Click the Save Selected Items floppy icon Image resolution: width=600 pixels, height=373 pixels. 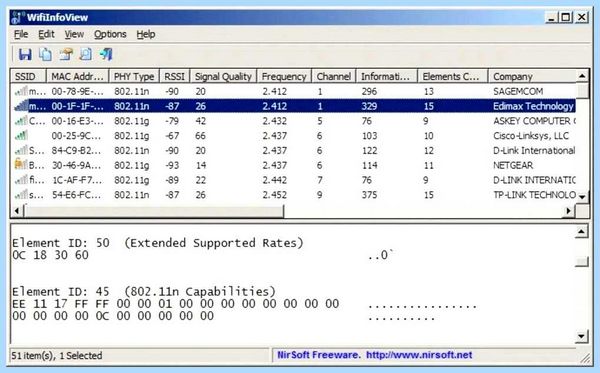pyautogui.click(x=25, y=54)
